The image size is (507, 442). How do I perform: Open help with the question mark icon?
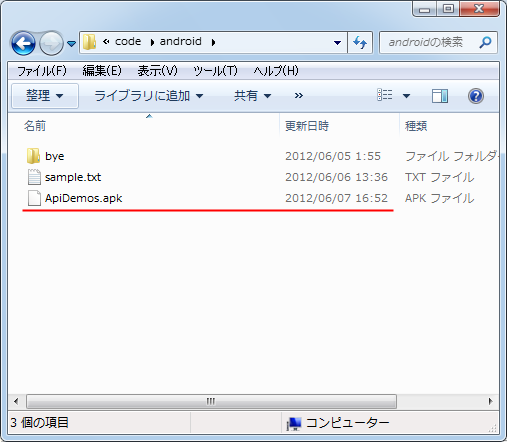coord(476,96)
